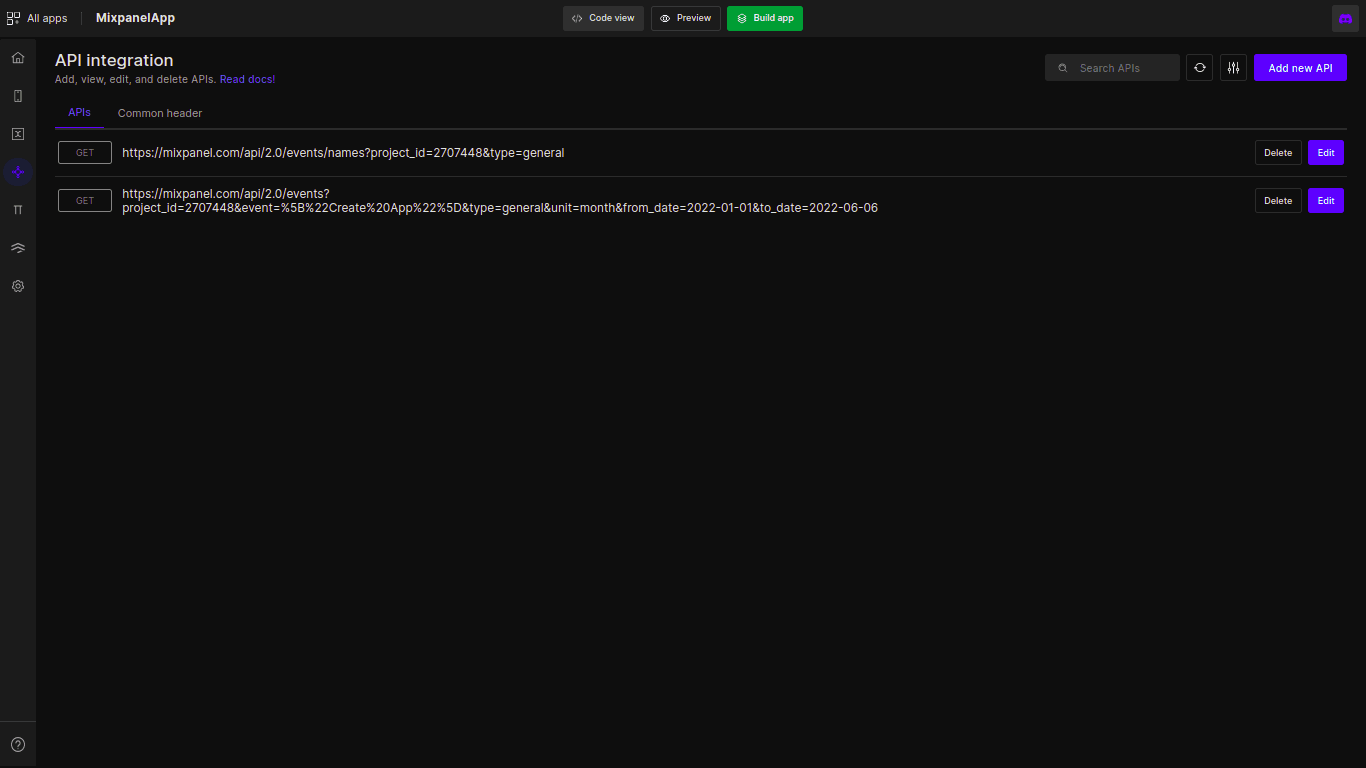The height and width of the screenshot is (768, 1366).
Task: Click inside the Search APIs field
Action: pyautogui.click(x=1112, y=67)
